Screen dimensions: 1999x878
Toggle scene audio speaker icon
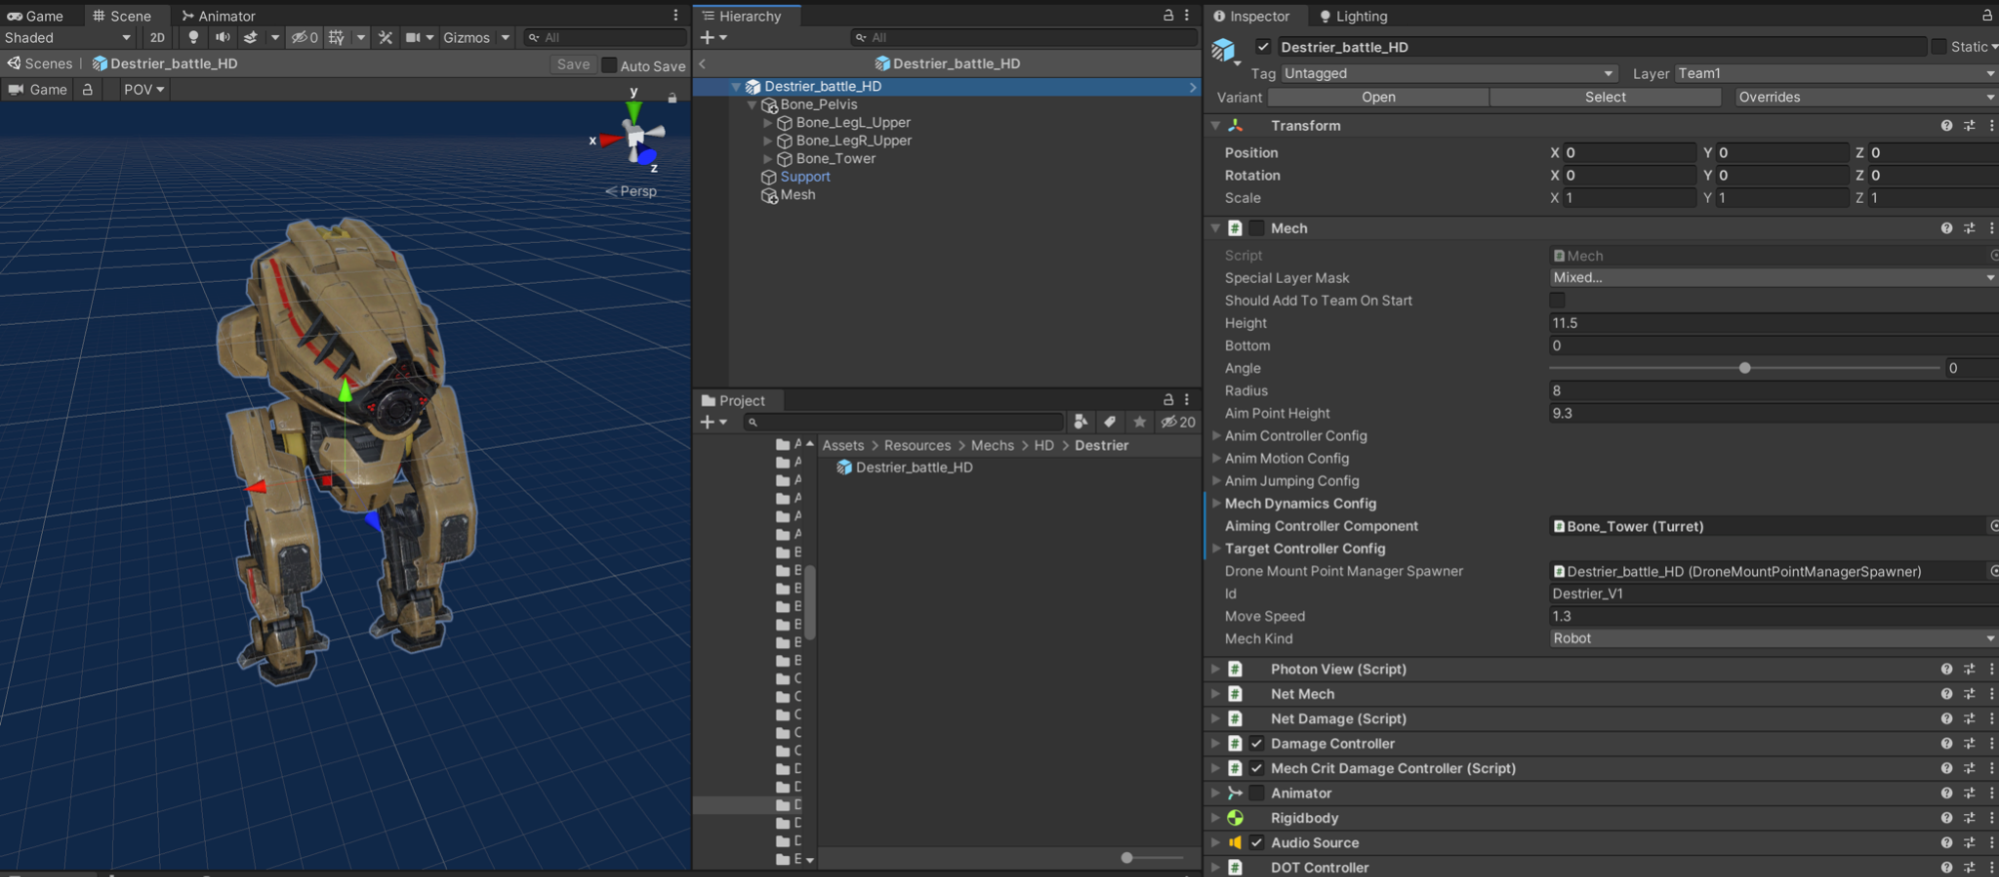point(222,38)
